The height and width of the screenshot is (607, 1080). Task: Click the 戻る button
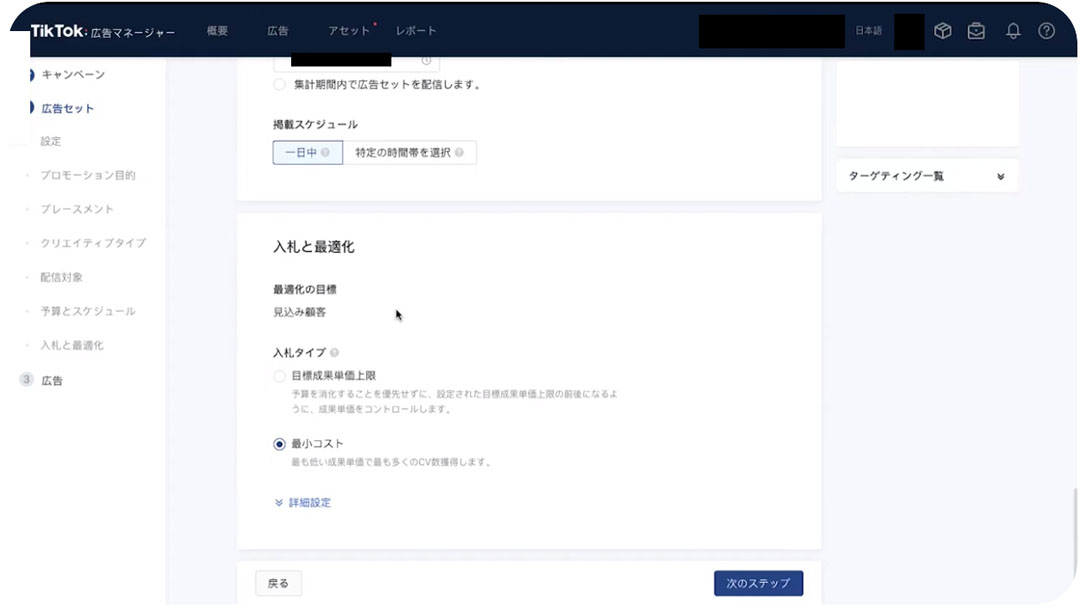(x=278, y=583)
